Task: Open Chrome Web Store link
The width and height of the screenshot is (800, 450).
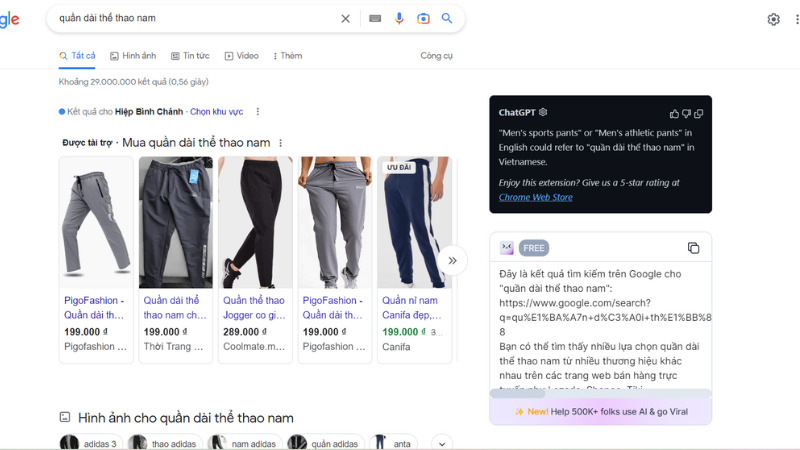Action: [536, 197]
